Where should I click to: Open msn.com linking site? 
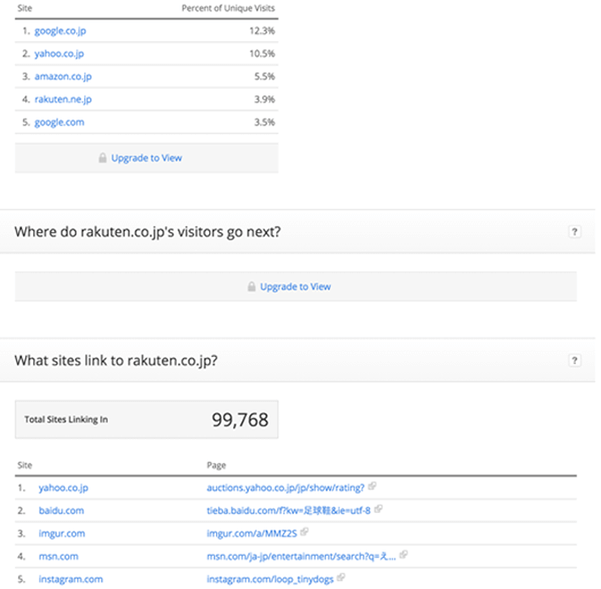[x=58, y=556]
